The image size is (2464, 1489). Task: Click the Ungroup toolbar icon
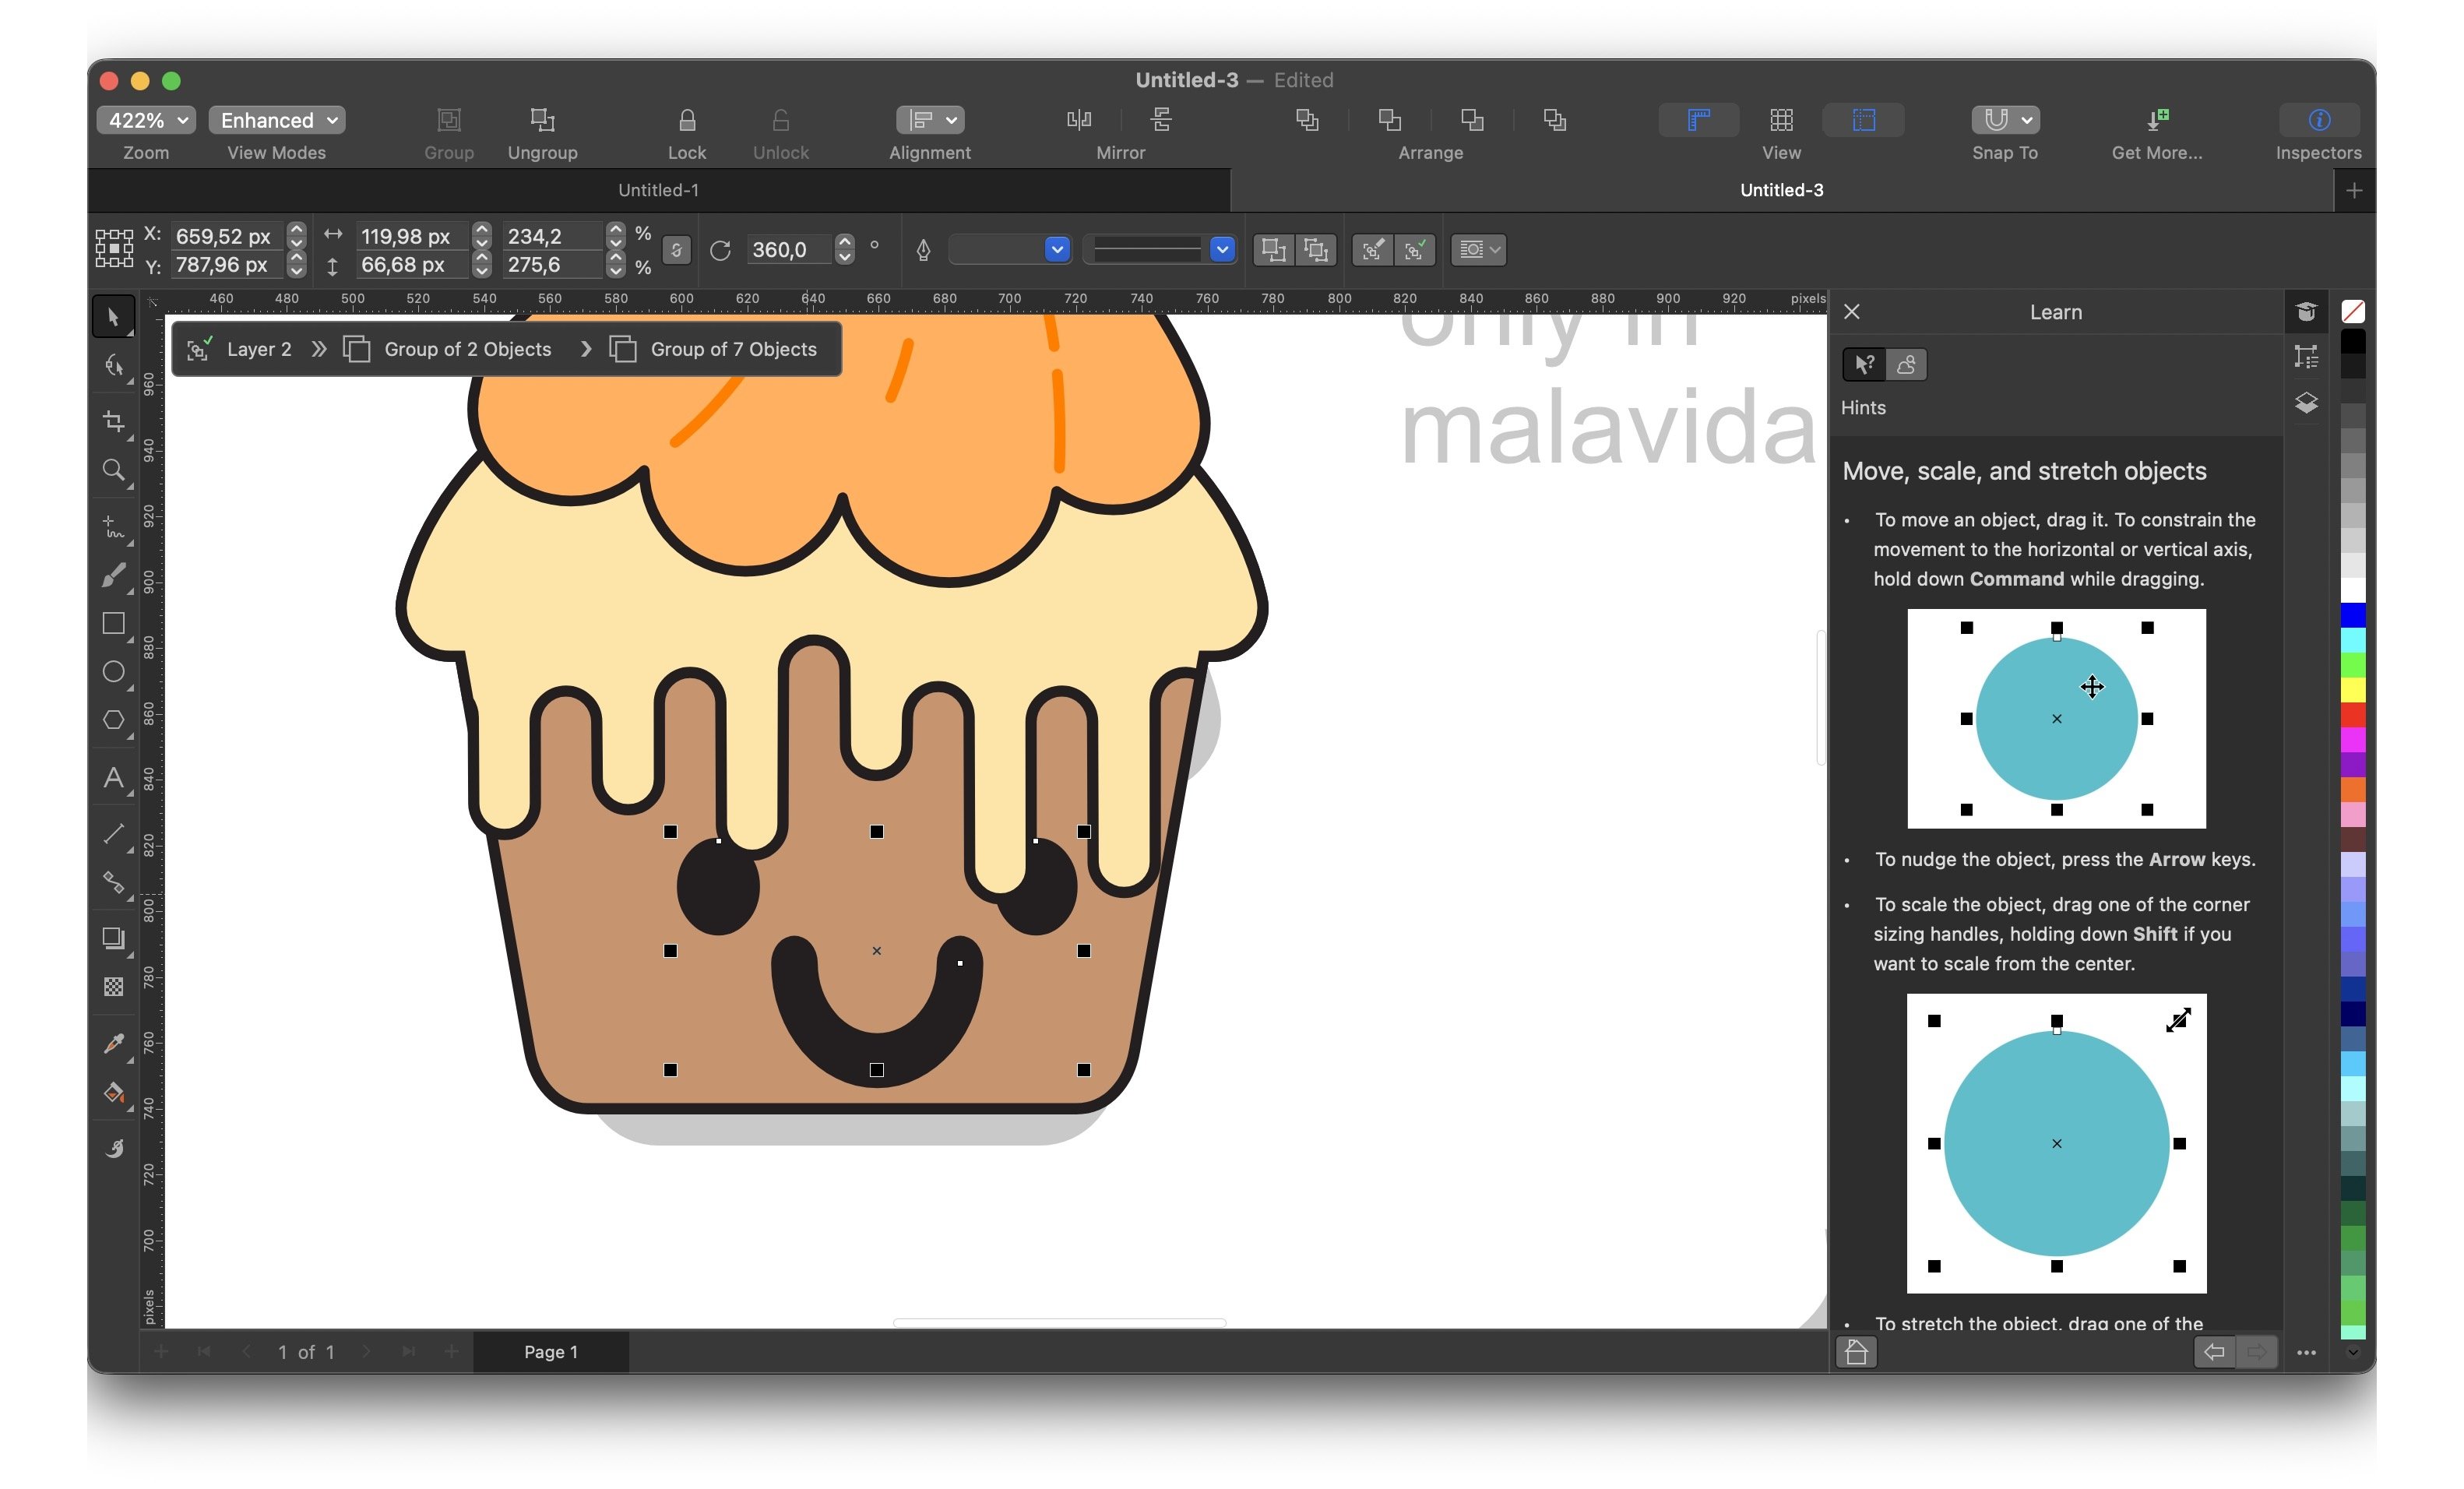(x=542, y=121)
